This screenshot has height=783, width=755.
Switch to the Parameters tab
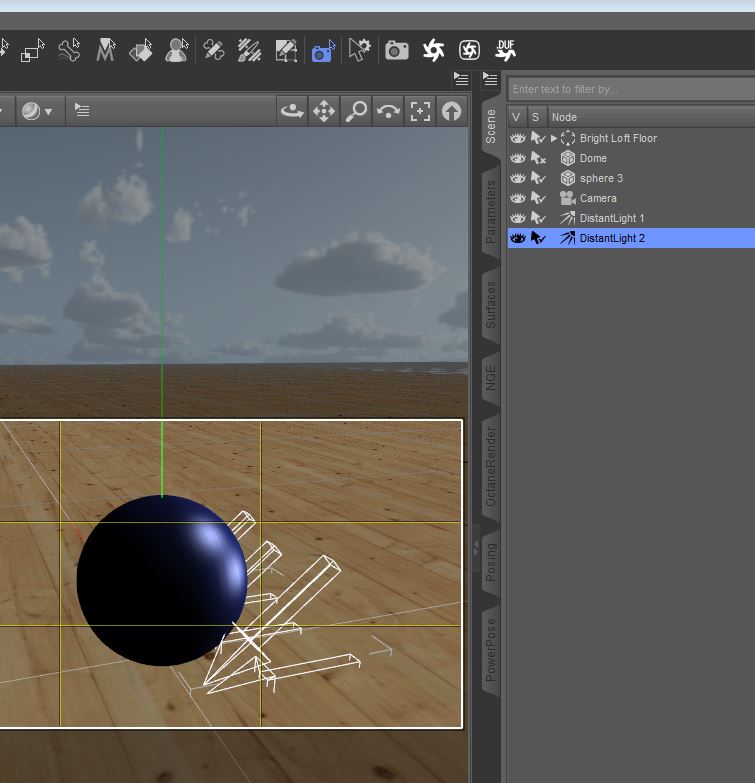pyautogui.click(x=490, y=212)
